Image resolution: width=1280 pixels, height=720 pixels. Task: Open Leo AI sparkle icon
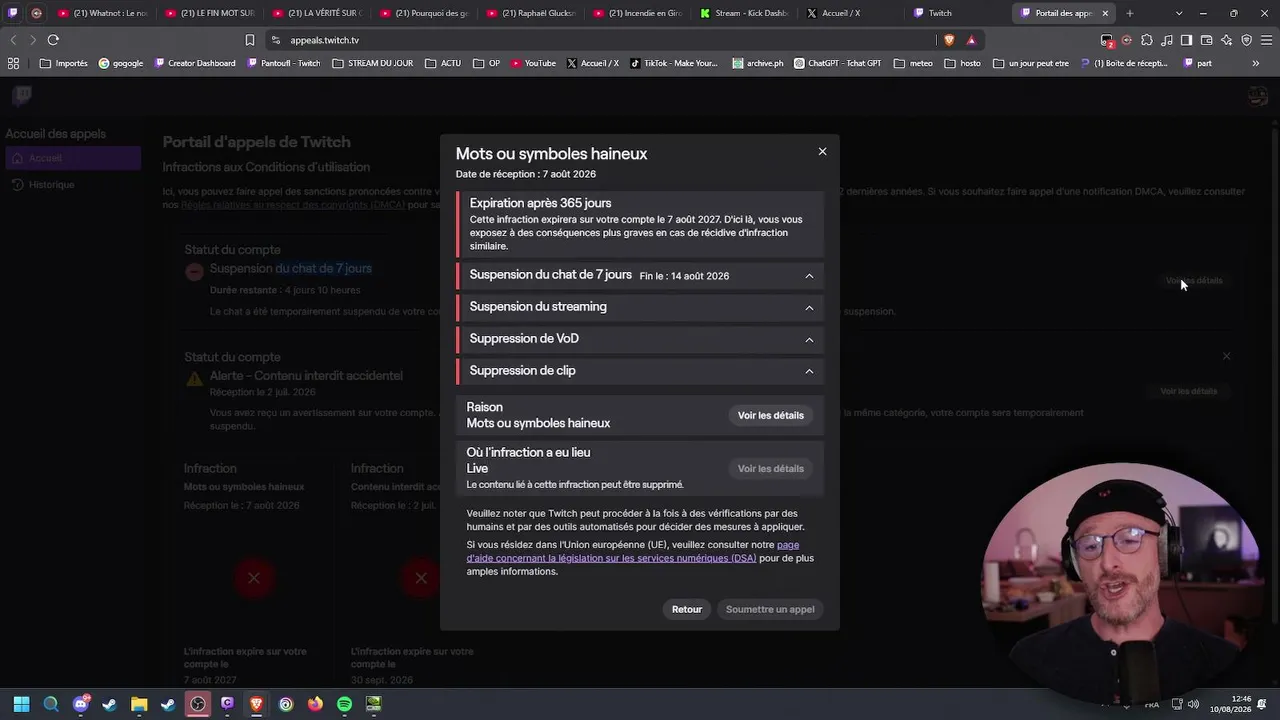click(1226, 40)
